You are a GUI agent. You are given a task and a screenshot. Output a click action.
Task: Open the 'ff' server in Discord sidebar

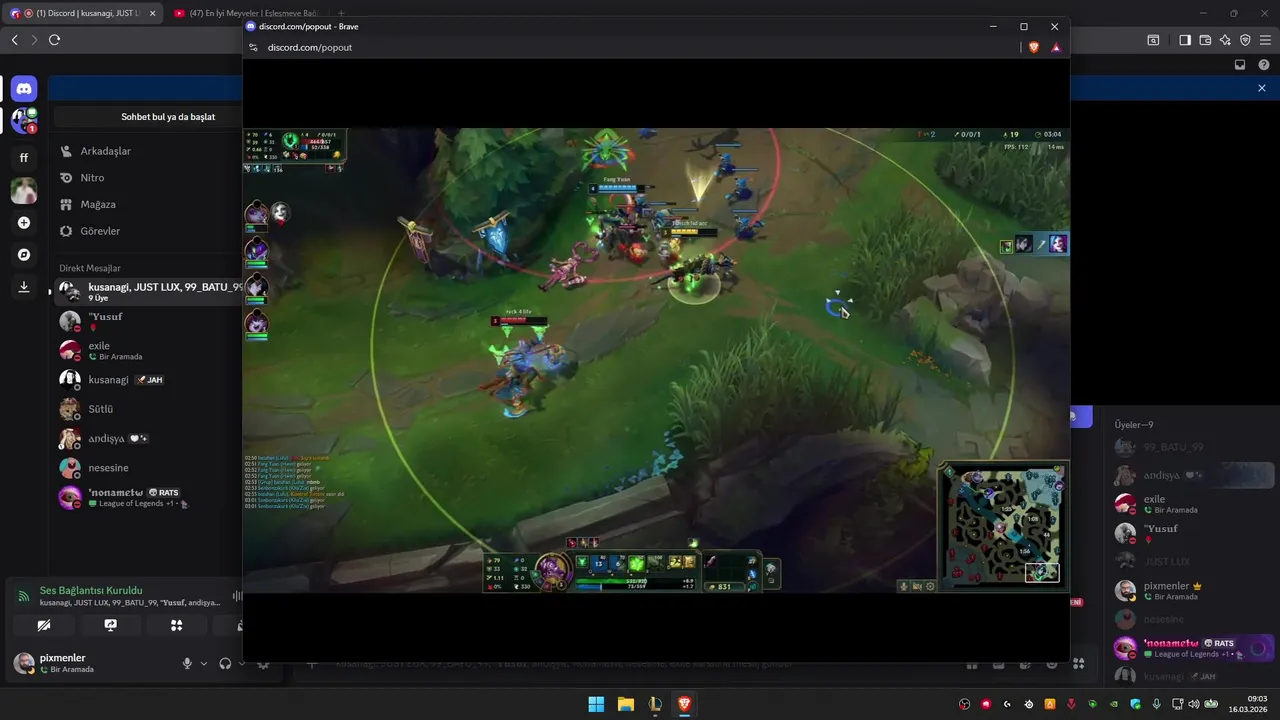tap(24, 157)
